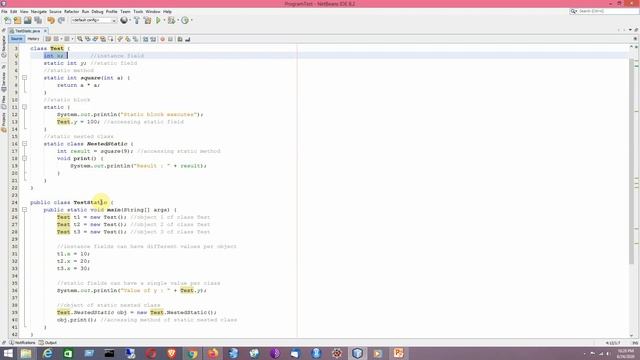Viewport: 640px width, 360px height.
Task: Collapse fold at static block line 11
Action: (24, 107)
